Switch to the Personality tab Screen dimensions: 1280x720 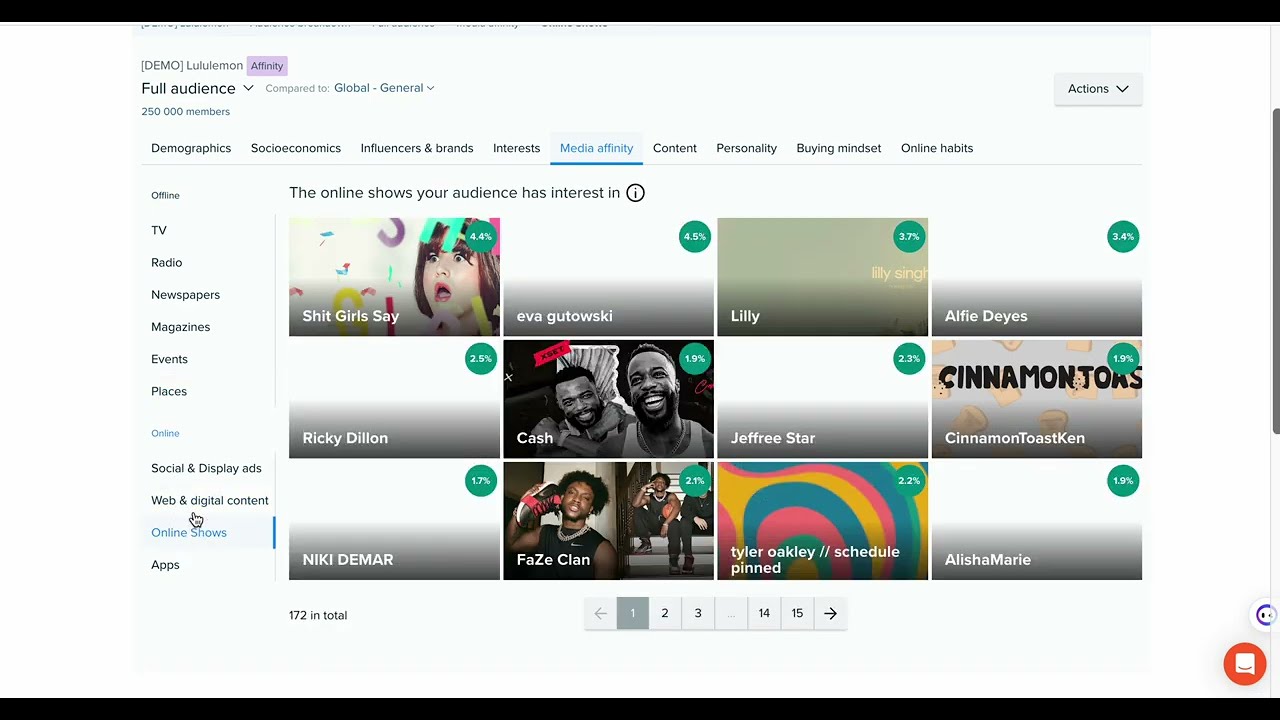746,148
